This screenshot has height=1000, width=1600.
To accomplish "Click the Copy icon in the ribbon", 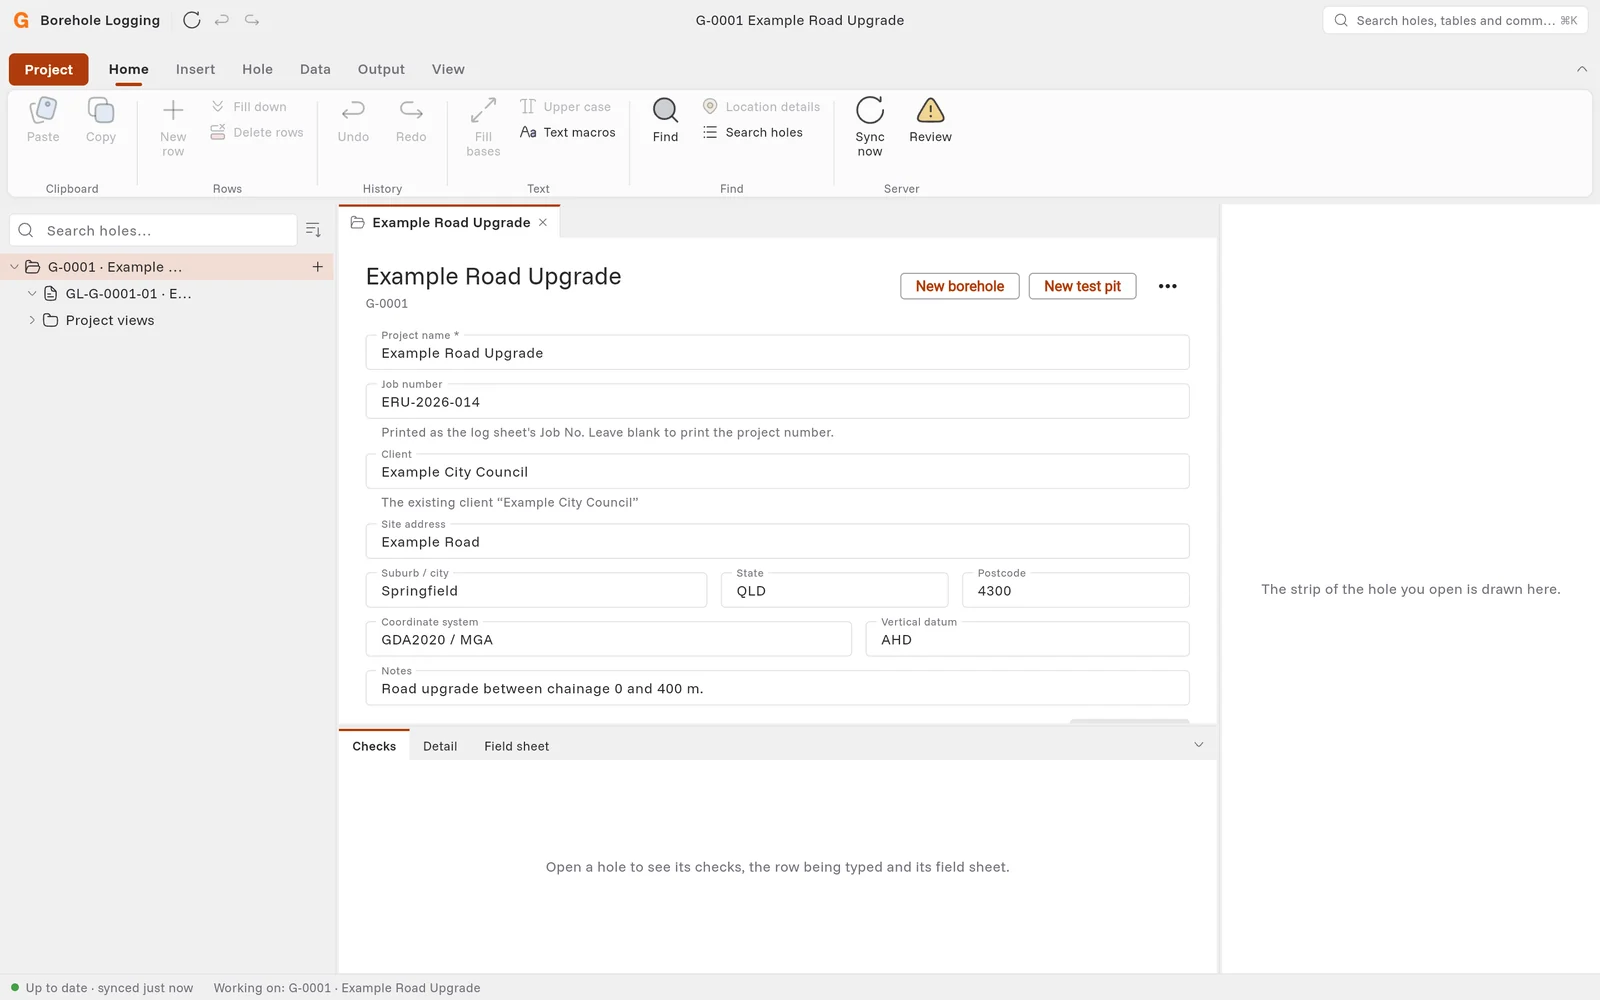I will (101, 121).
